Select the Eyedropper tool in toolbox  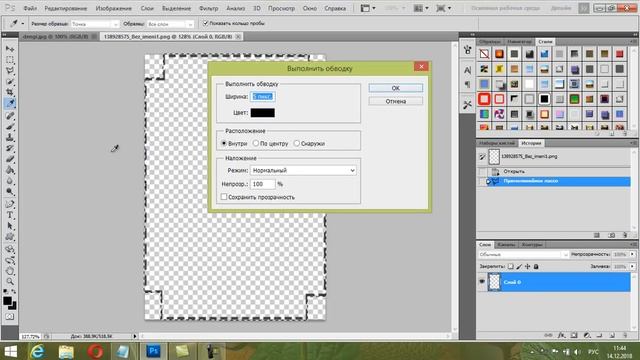[10, 103]
